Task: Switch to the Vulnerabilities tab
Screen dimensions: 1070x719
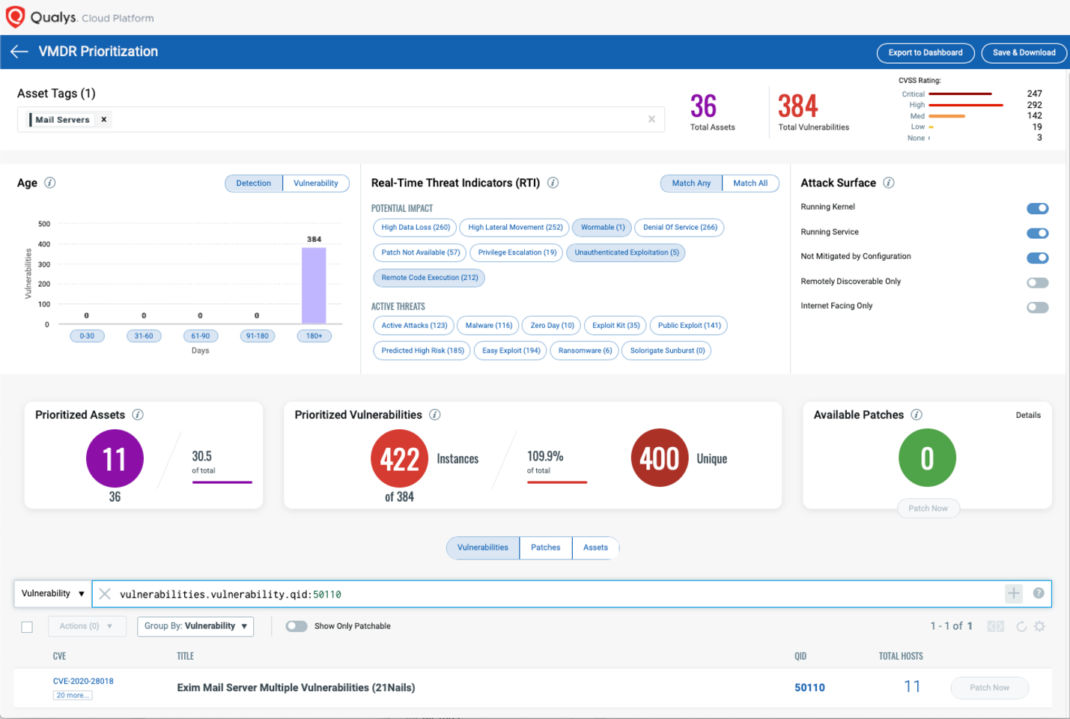Action: 482,548
